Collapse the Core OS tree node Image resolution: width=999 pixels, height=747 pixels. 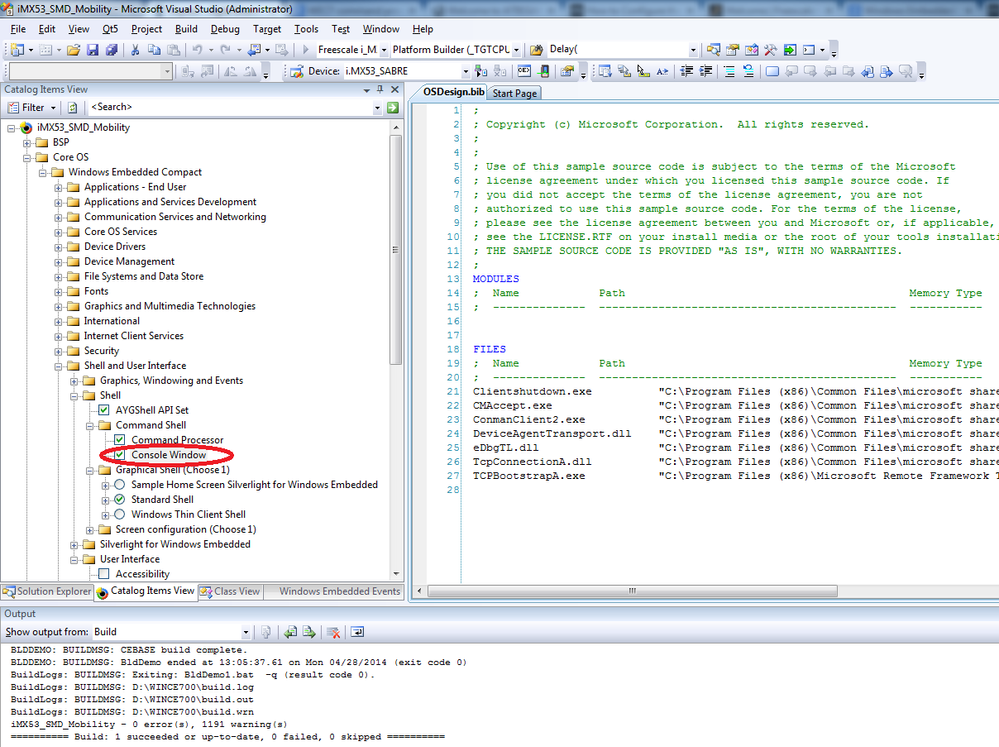[x=27, y=157]
